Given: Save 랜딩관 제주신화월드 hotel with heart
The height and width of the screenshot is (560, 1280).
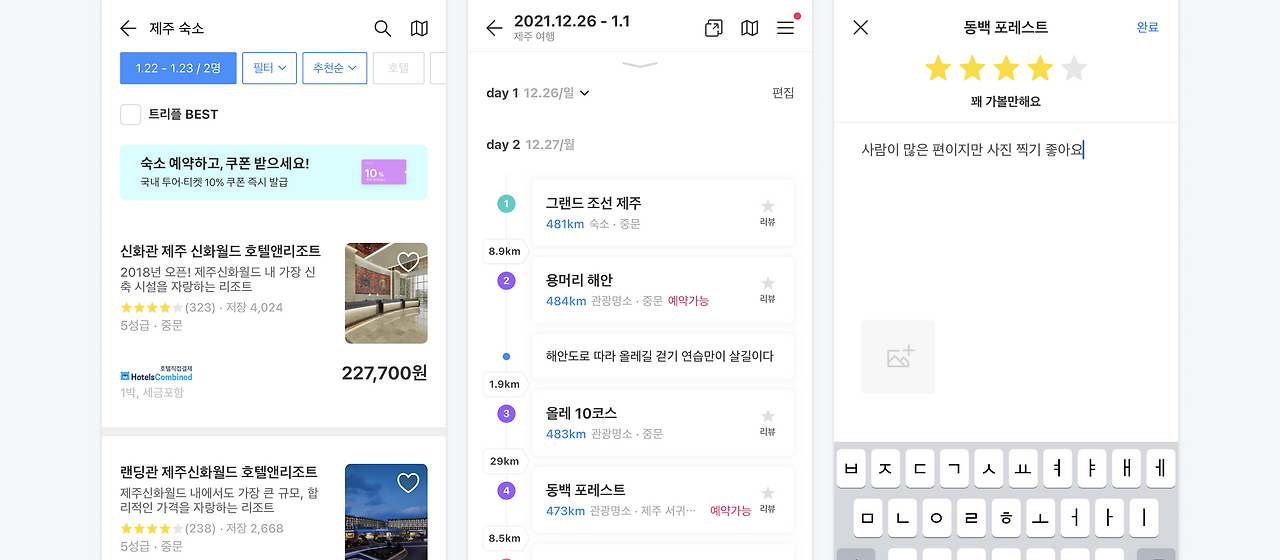Looking at the screenshot, I should tap(408, 483).
